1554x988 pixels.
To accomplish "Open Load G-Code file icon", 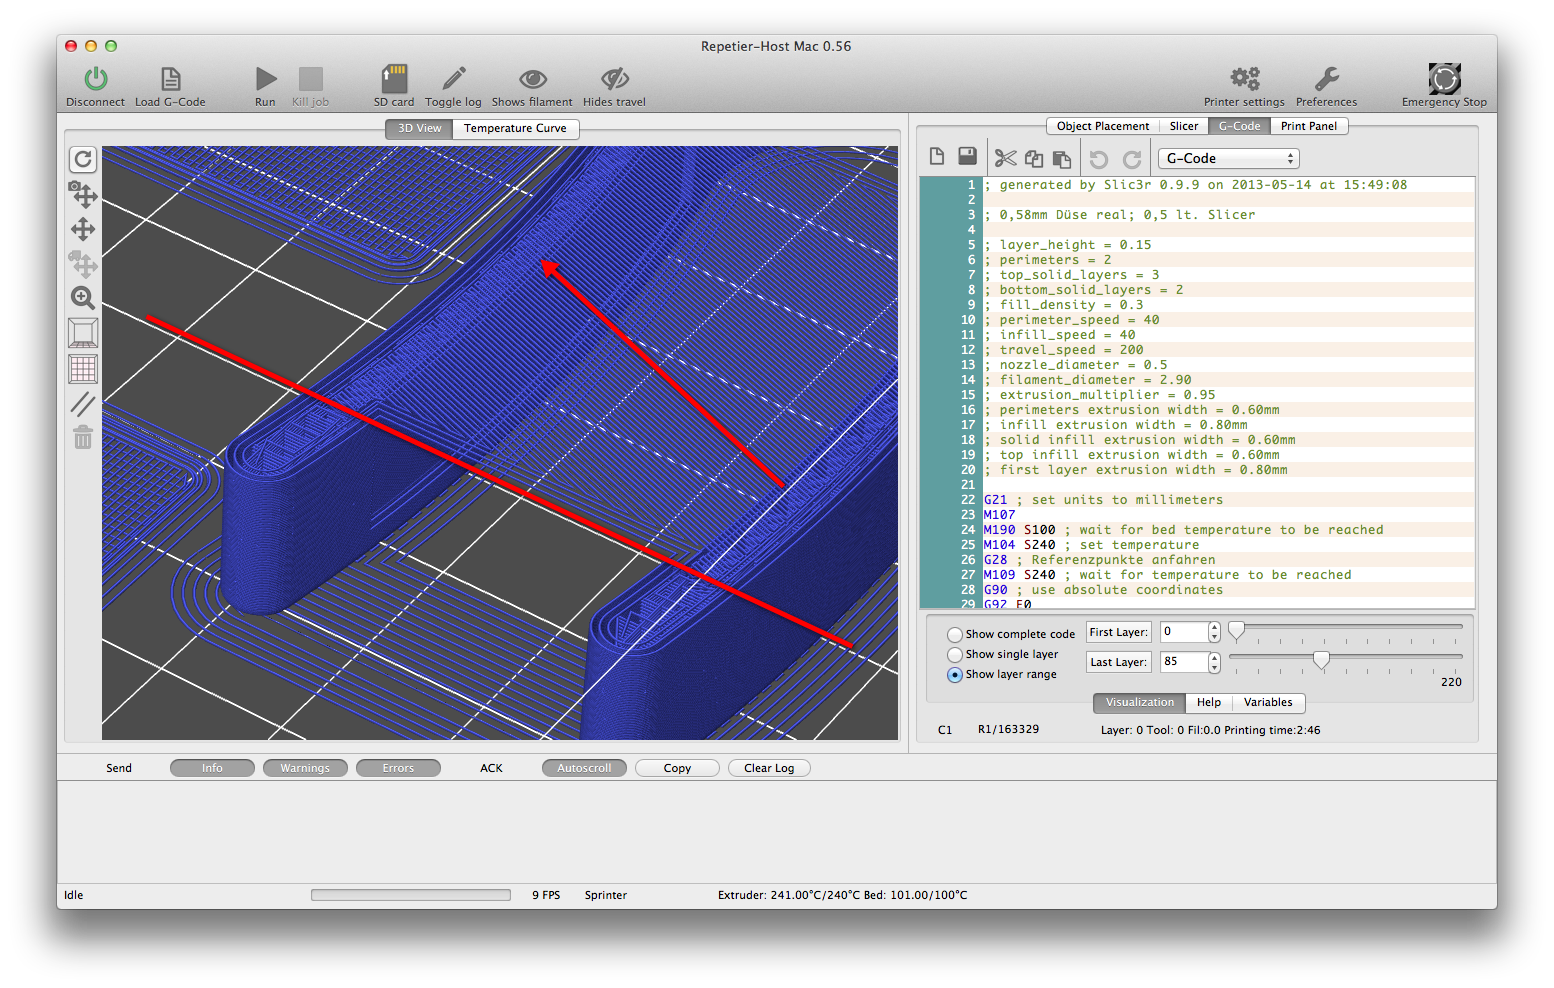I will (x=171, y=79).
